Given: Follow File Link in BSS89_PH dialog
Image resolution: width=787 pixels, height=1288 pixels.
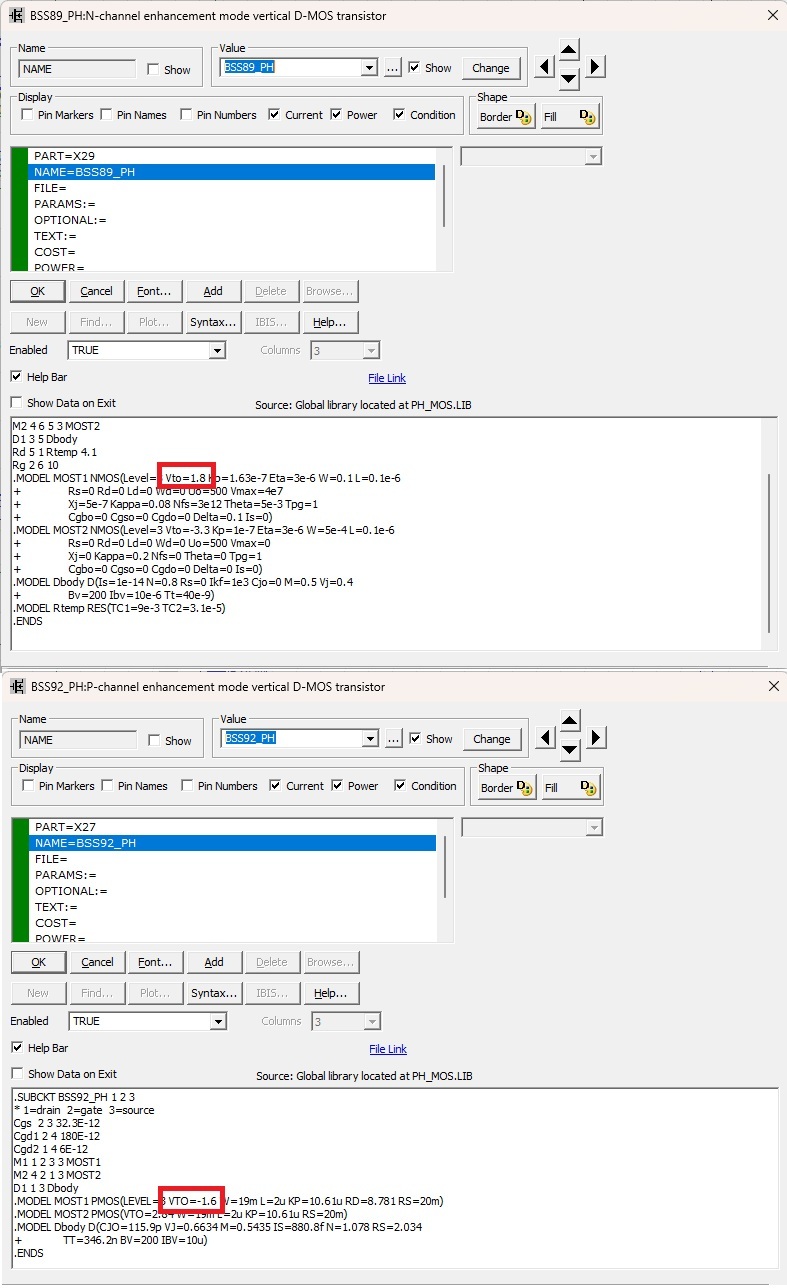Looking at the screenshot, I should click(x=387, y=378).
